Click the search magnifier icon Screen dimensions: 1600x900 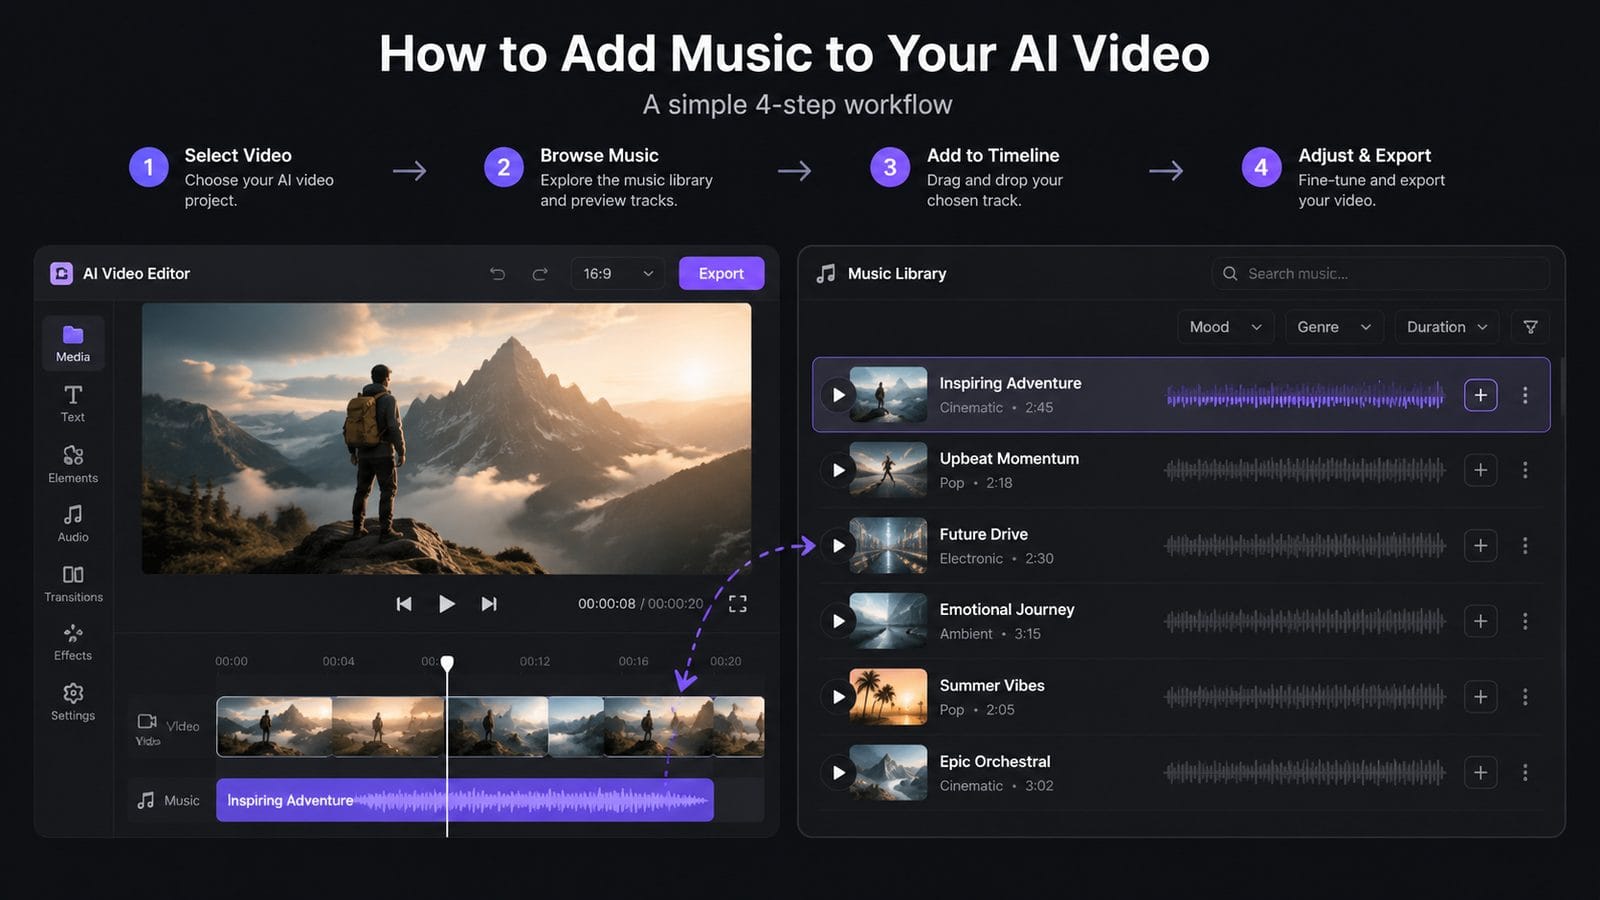pyautogui.click(x=1230, y=273)
